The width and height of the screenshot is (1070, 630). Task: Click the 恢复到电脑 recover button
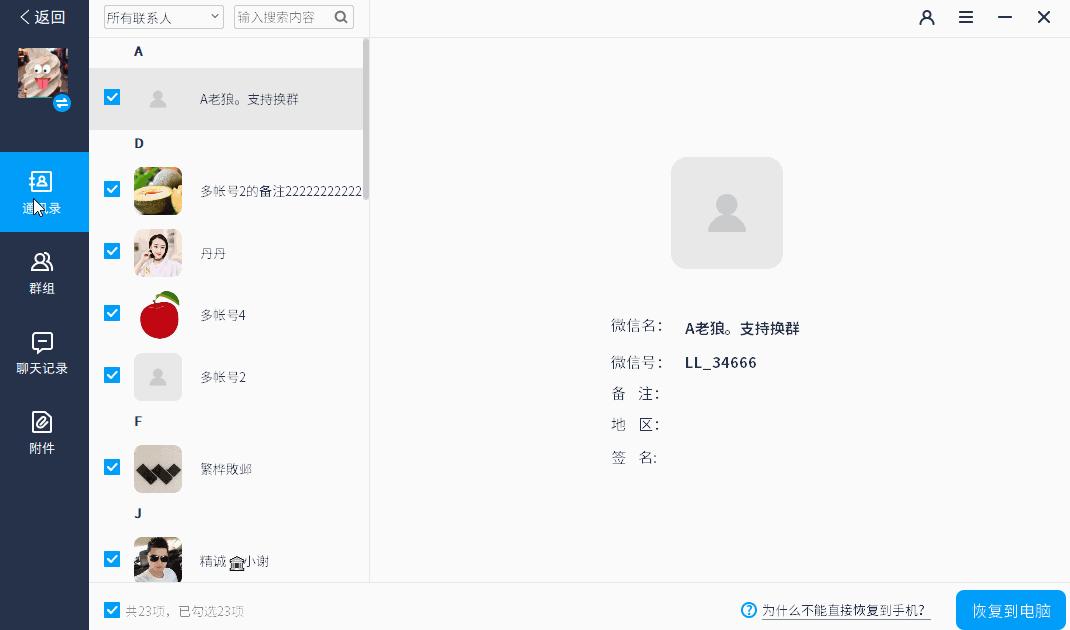(1010, 609)
